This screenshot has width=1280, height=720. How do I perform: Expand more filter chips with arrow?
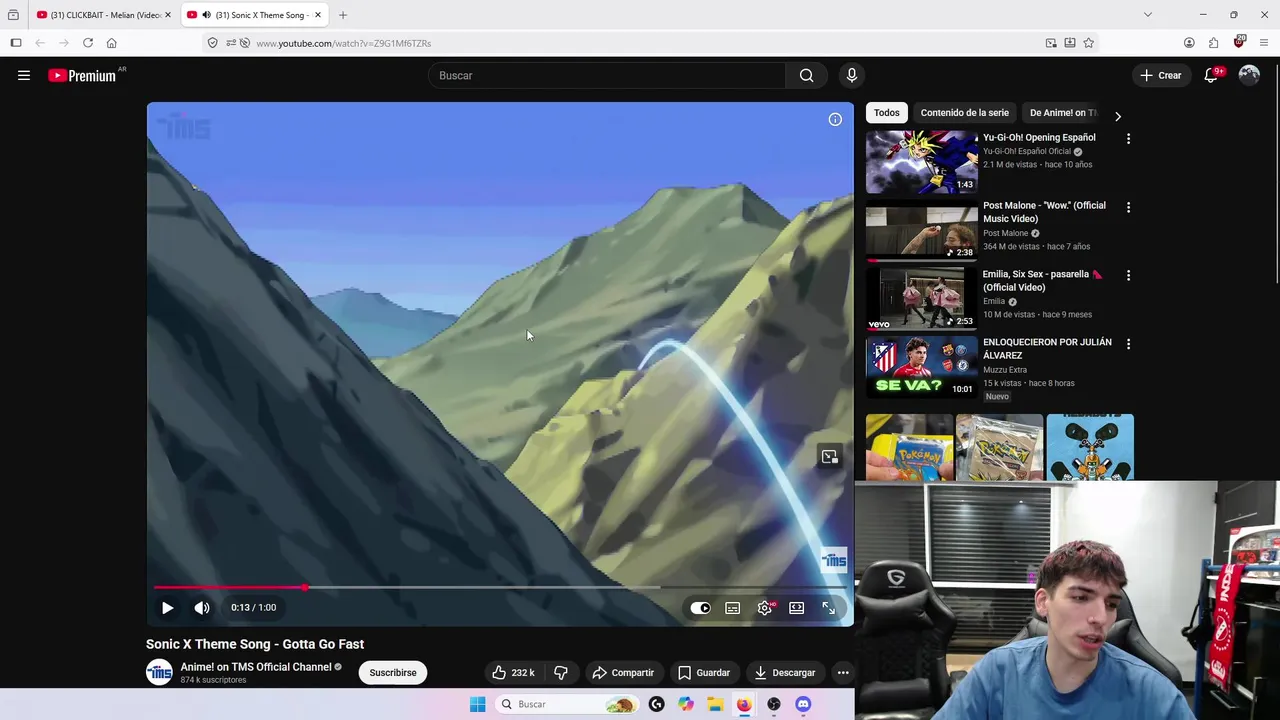coord(1118,116)
